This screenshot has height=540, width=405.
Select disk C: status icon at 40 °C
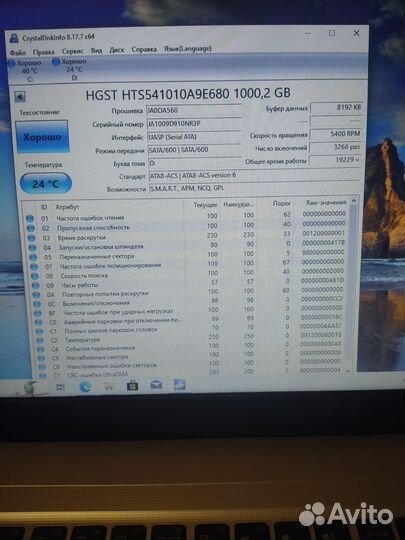coord(11,63)
